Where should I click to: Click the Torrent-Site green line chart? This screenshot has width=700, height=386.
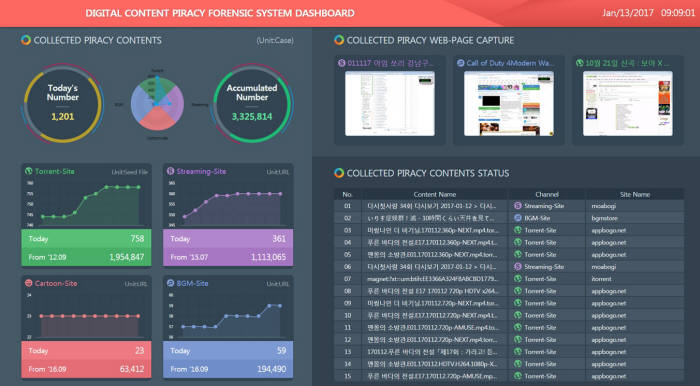click(x=86, y=203)
